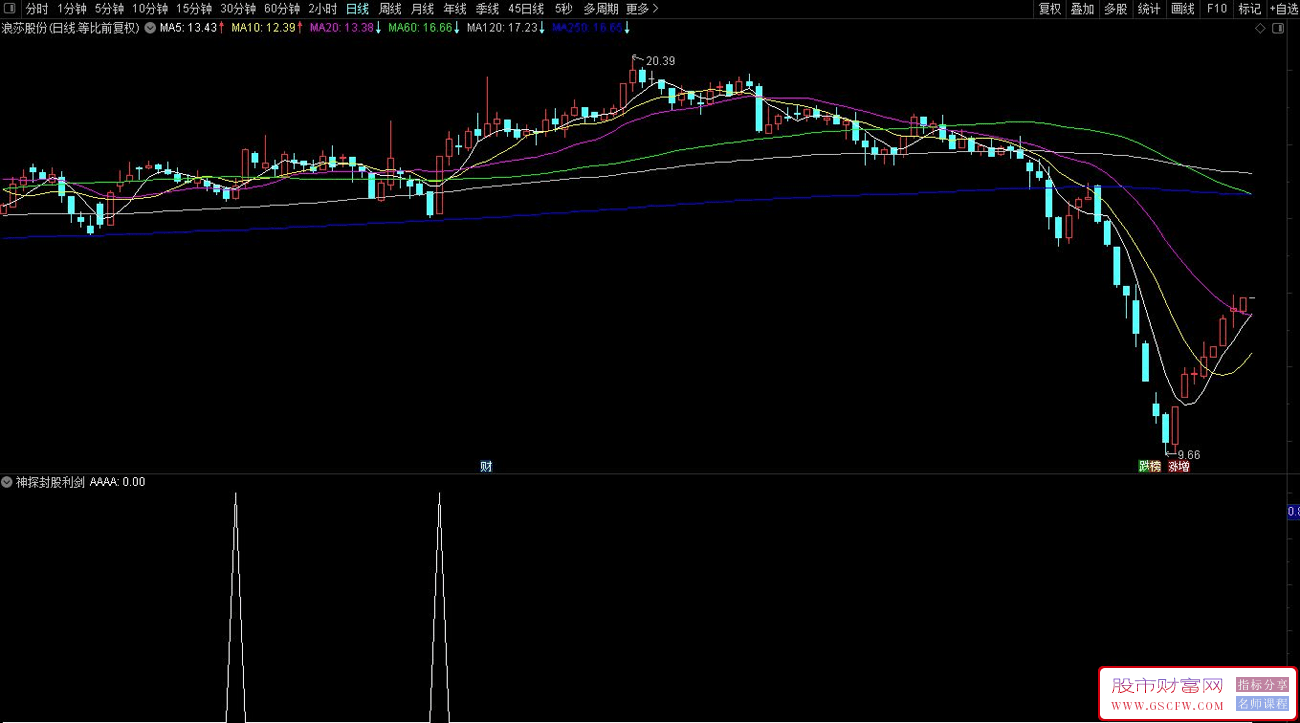Switch to the 分时 intraday view
The height and width of the screenshot is (723, 1300).
pos(37,9)
